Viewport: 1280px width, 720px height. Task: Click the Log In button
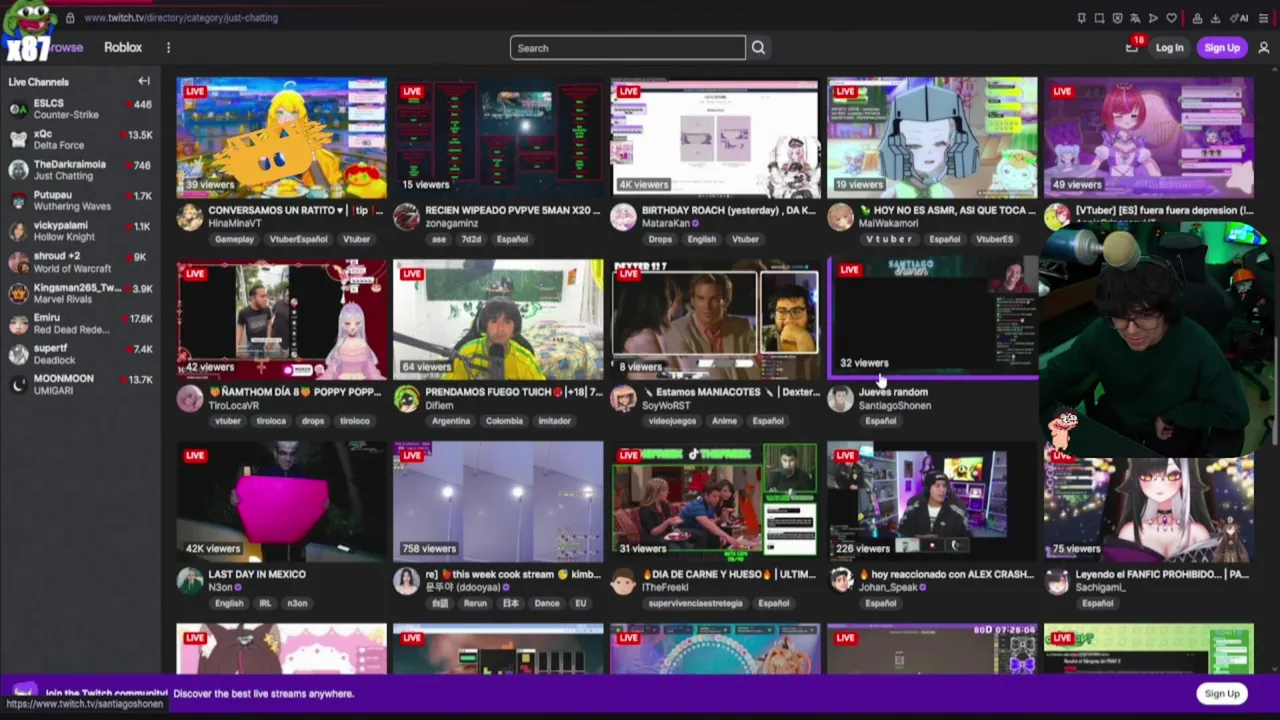[1169, 48]
